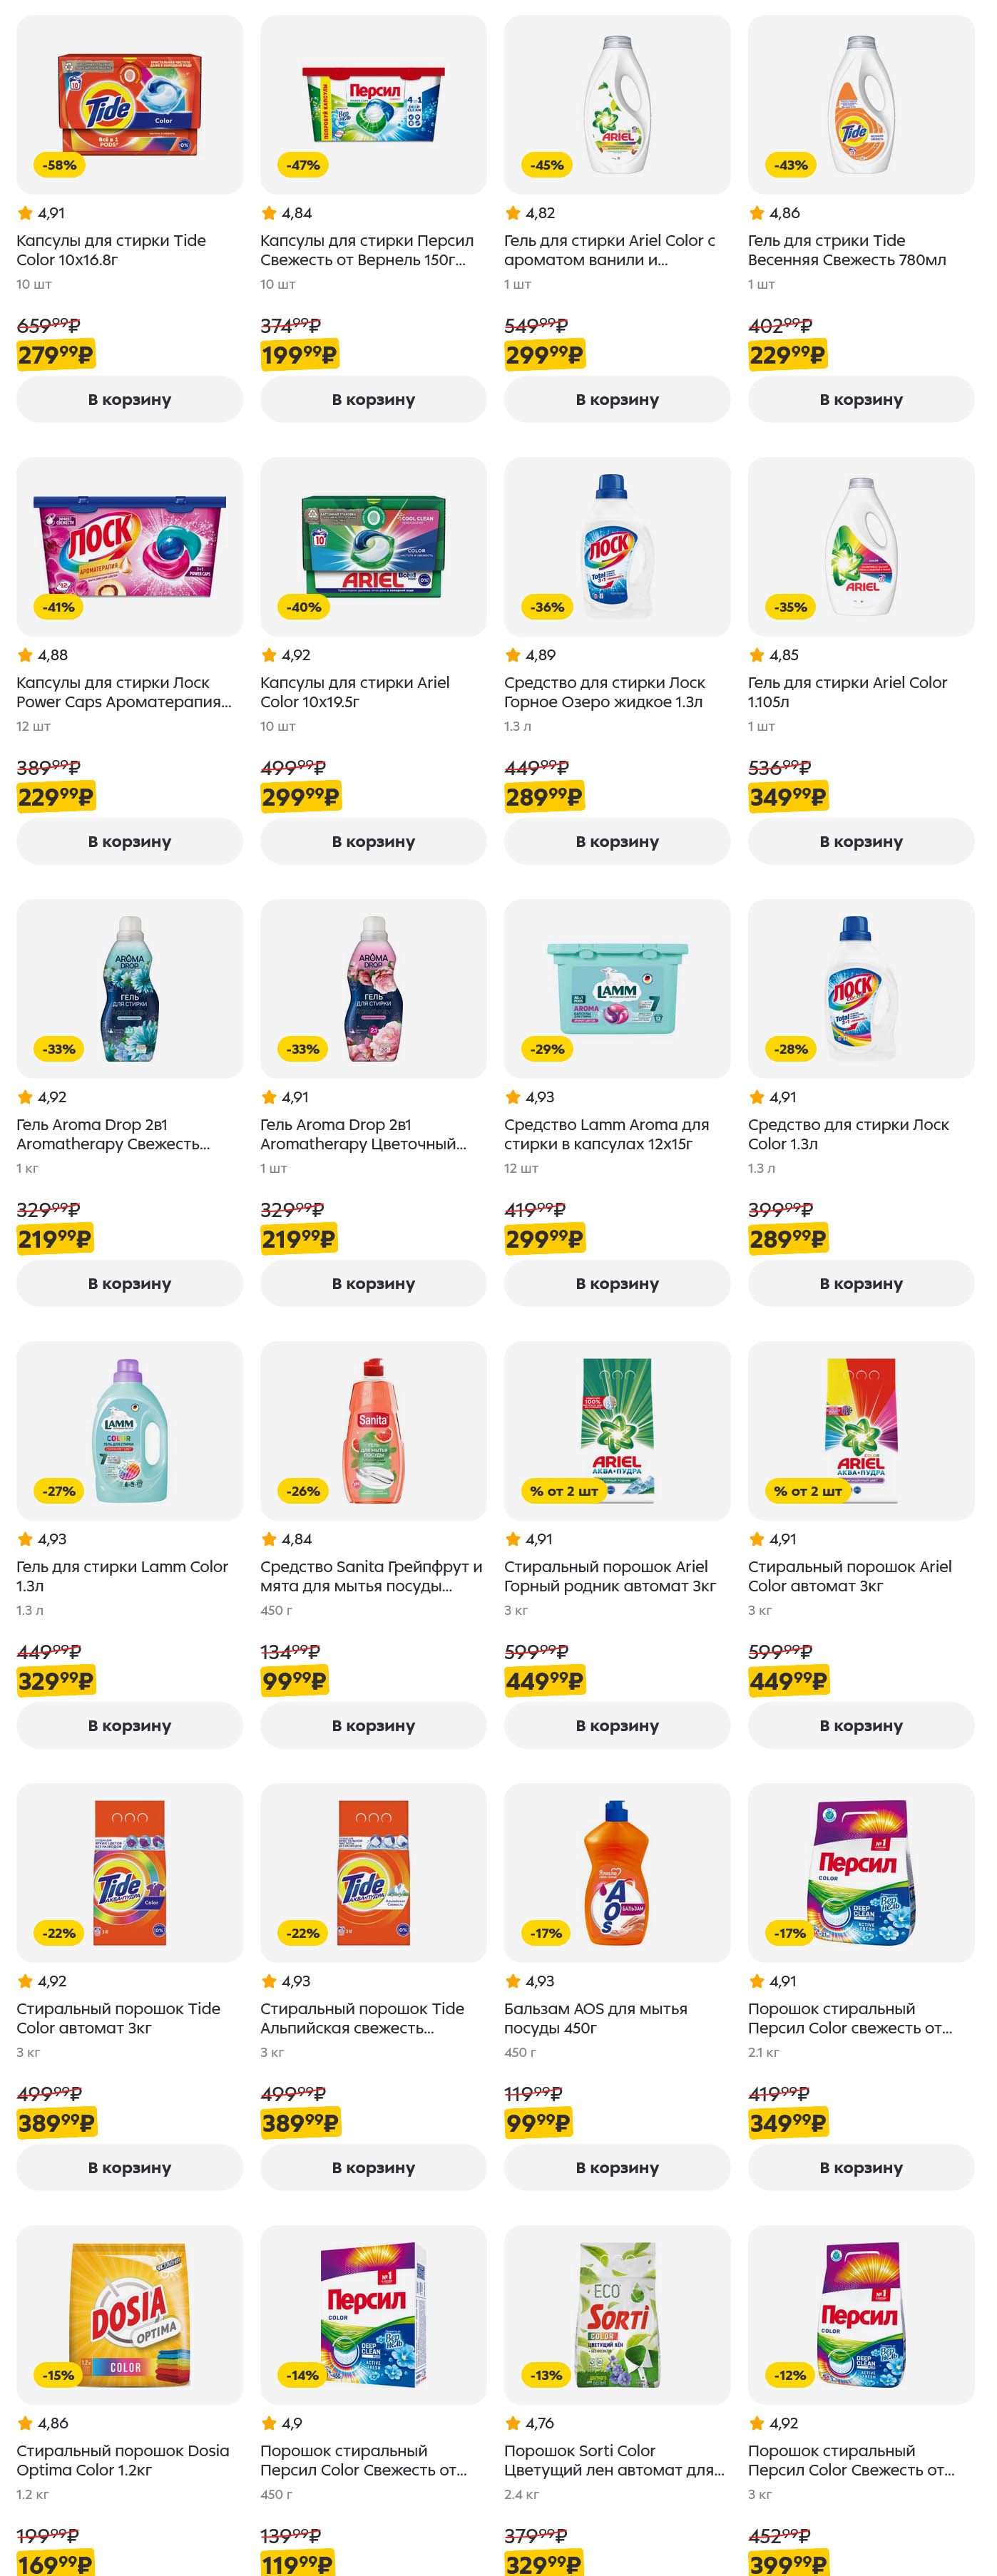Image resolution: width=997 pixels, height=2576 pixels.
Task: Click the -15% badge on Dosia Optima powder
Action: click(59, 2375)
